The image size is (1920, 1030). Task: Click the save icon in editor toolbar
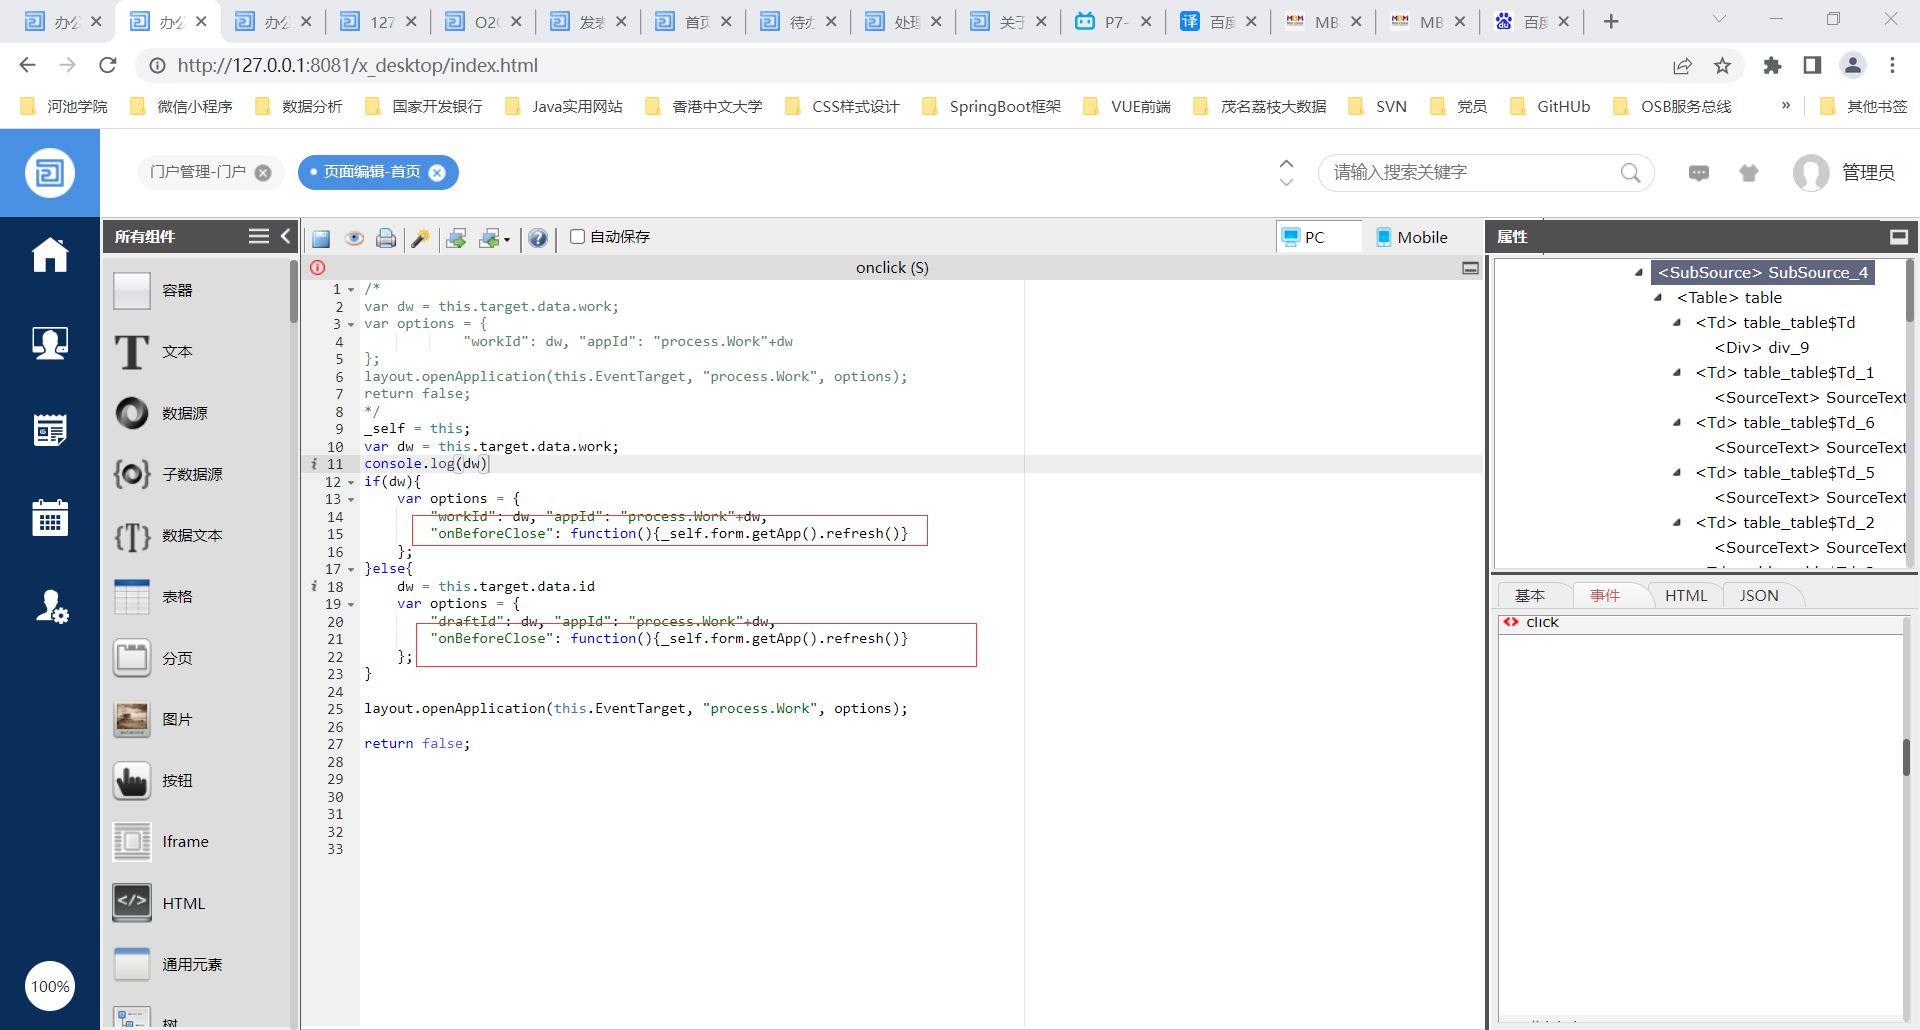click(x=321, y=238)
